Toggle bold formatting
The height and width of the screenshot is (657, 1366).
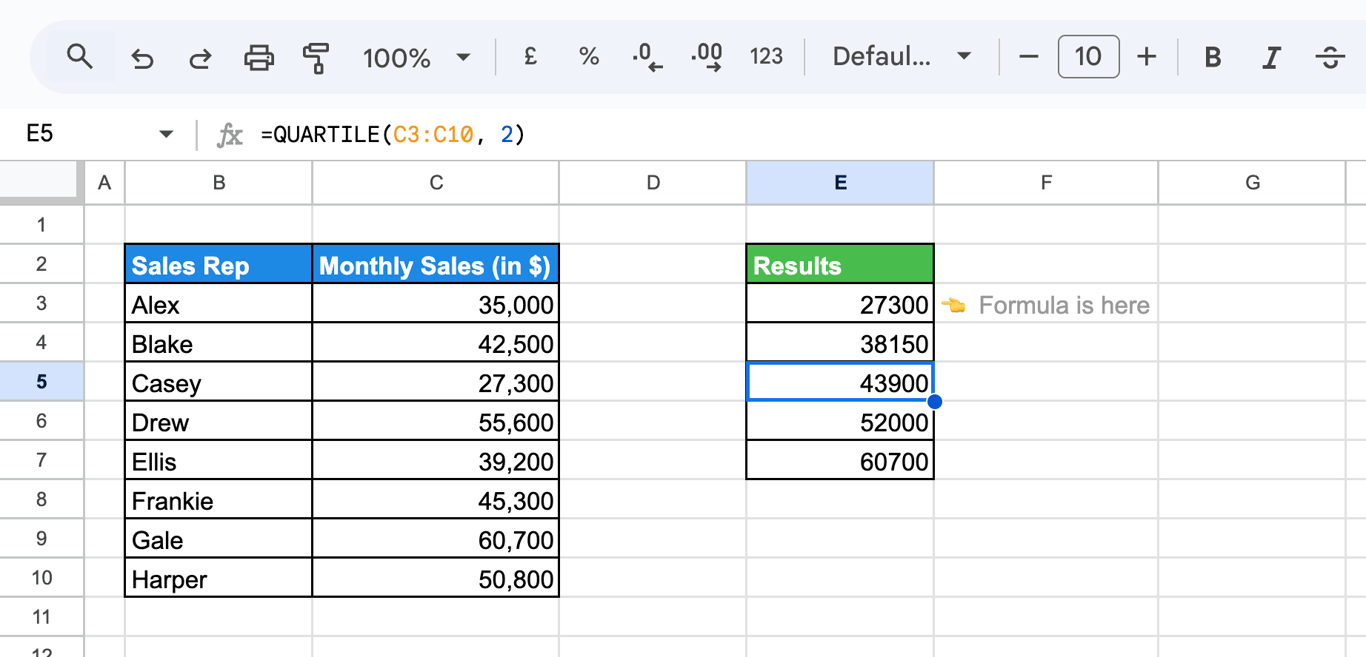(1212, 57)
